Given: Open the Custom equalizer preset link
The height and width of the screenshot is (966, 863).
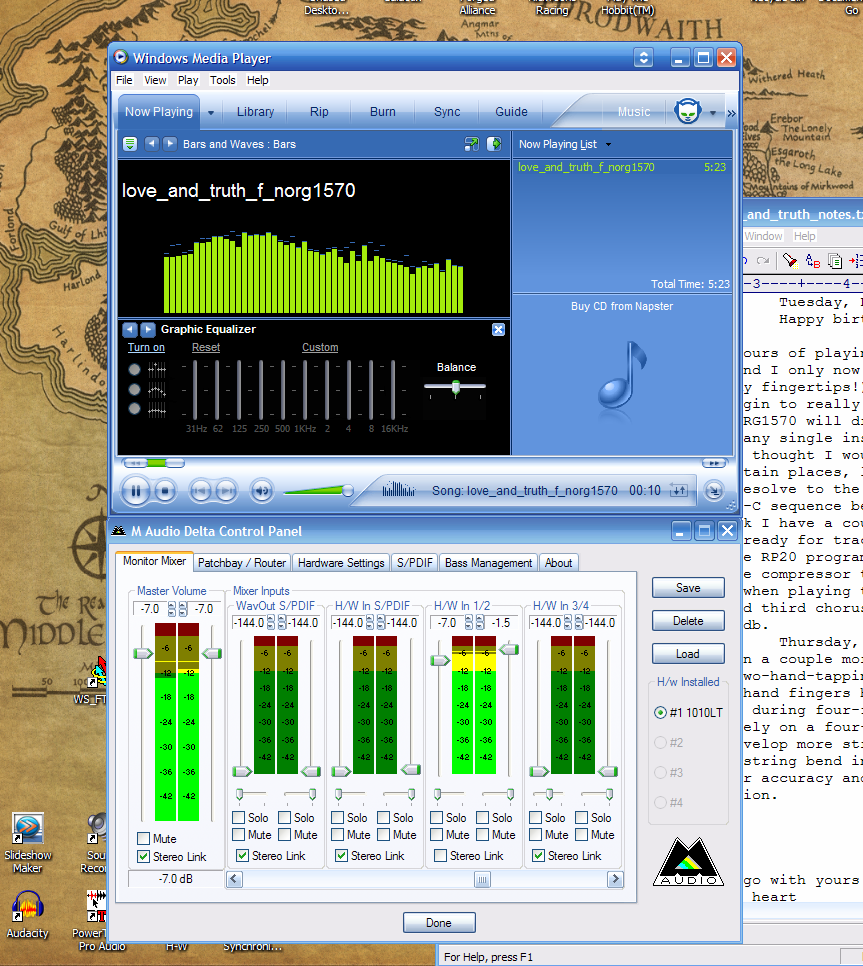Looking at the screenshot, I should click(320, 347).
